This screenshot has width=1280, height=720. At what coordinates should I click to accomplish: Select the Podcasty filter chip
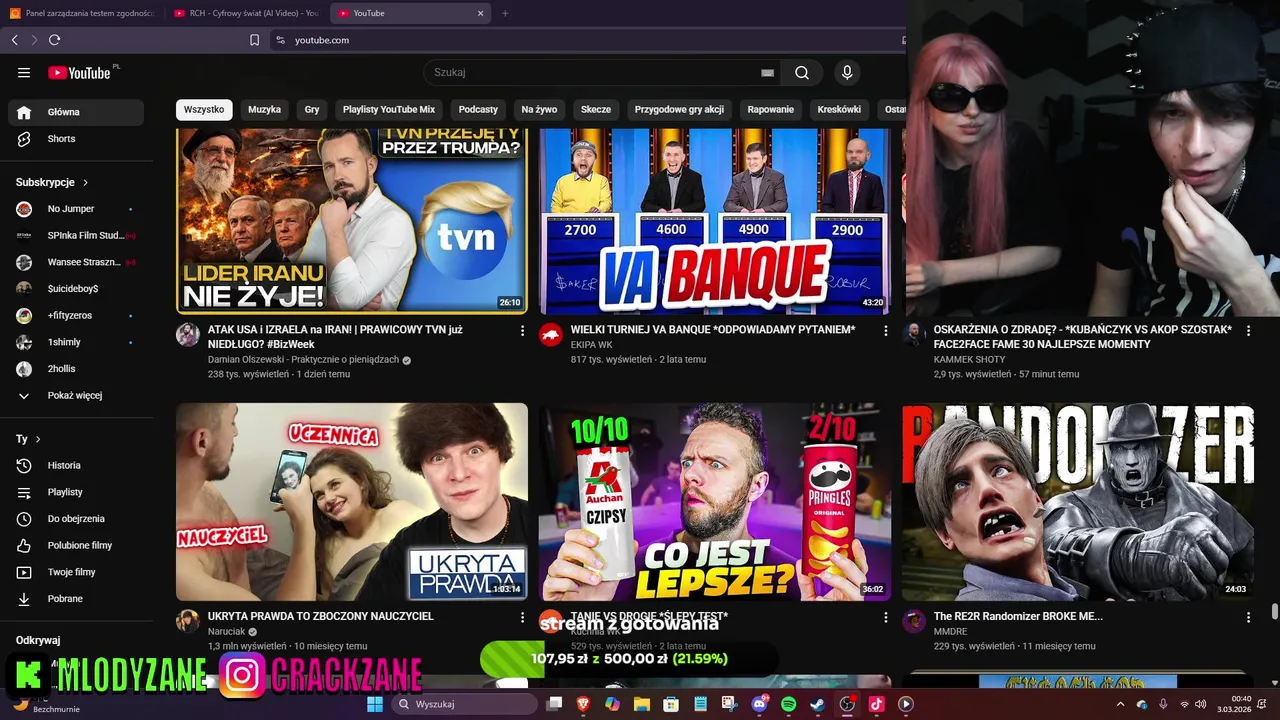478,110
